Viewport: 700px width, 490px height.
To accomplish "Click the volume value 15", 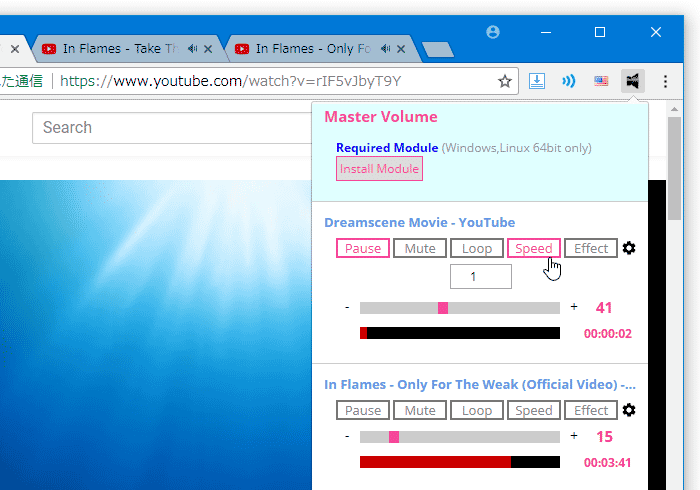I will pyautogui.click(x=604, y=436).
